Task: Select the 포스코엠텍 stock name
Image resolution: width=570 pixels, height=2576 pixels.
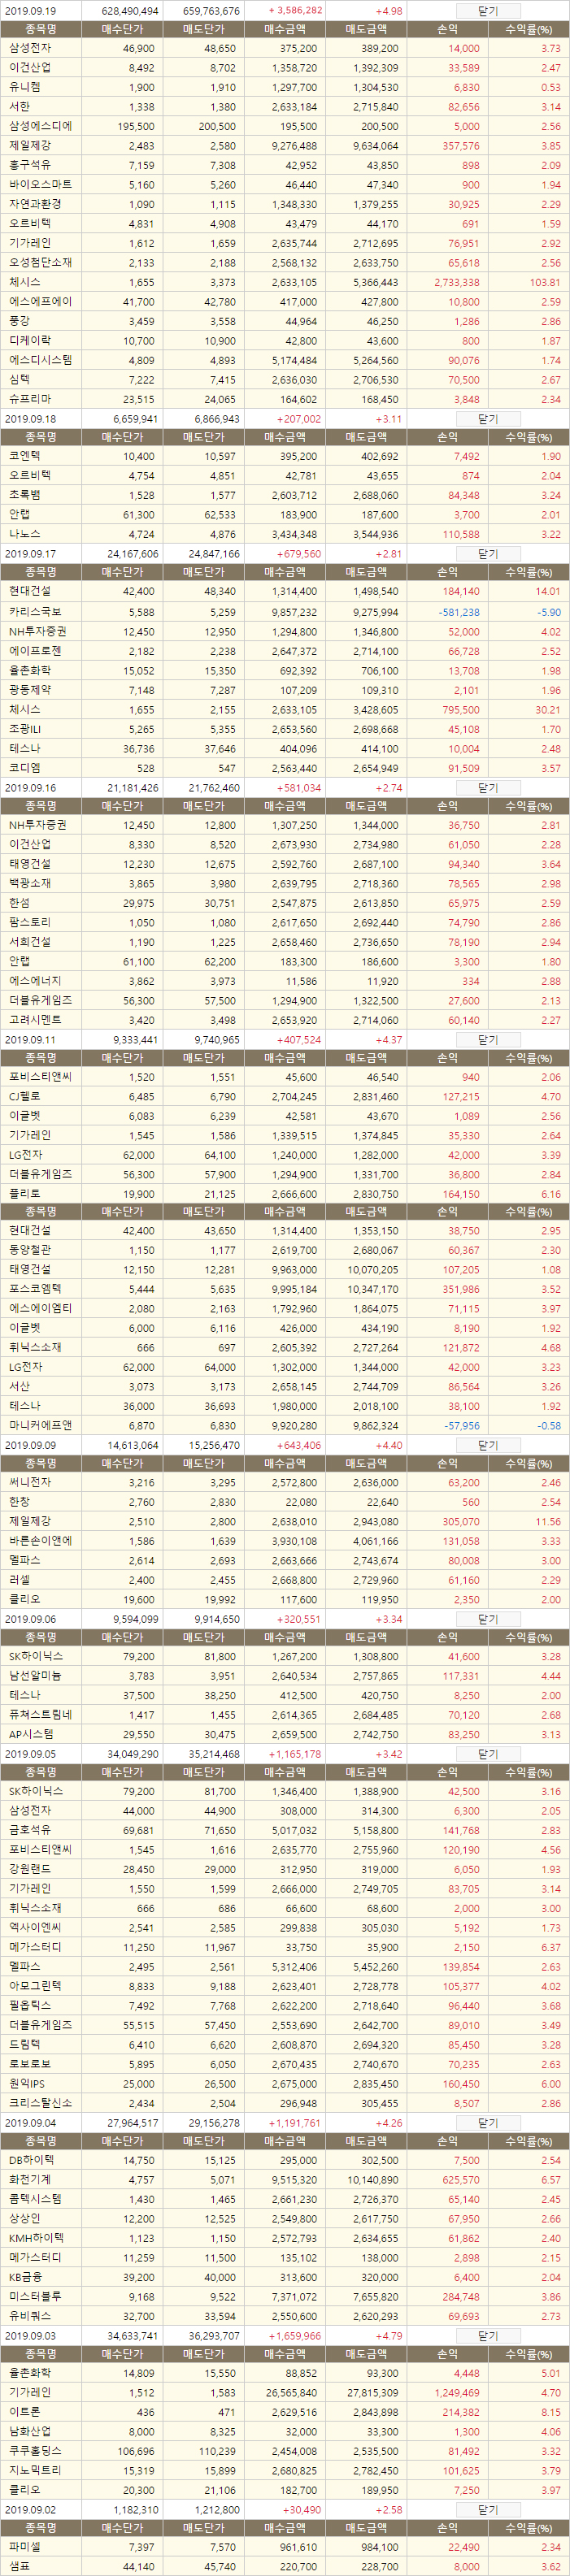Action: [35, 1289]
